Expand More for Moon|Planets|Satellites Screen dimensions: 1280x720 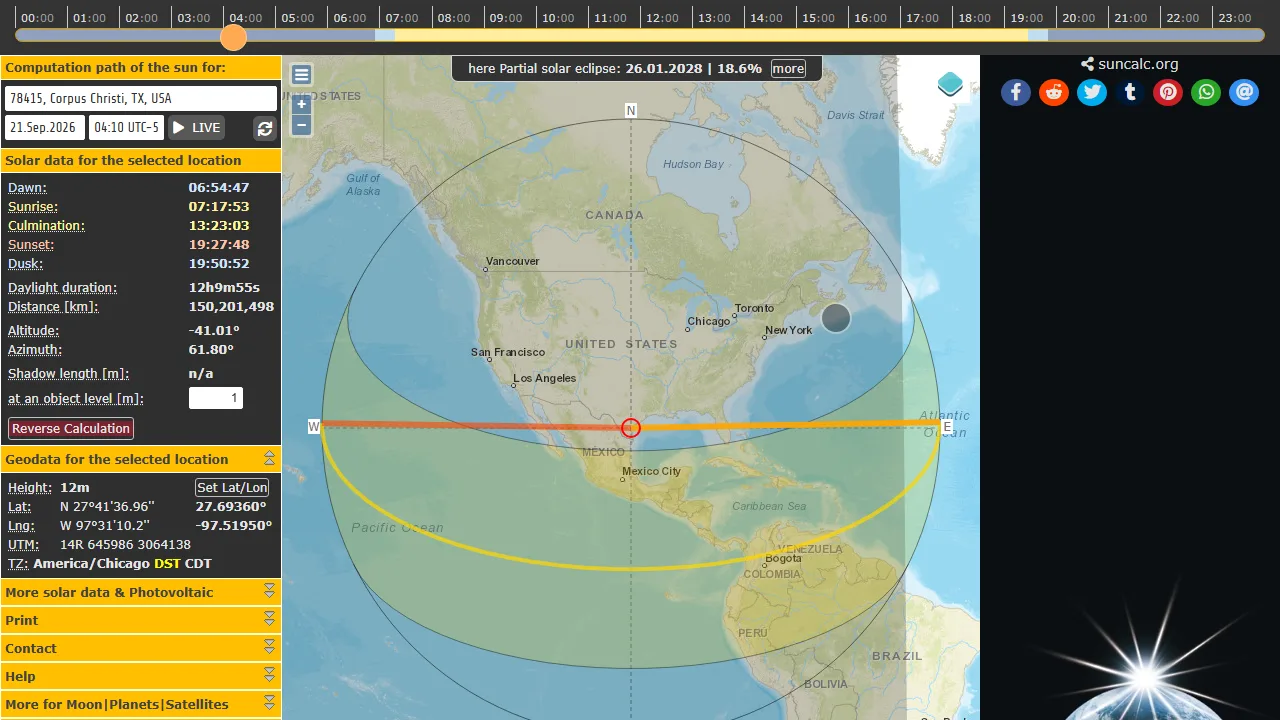click(269, 703)
